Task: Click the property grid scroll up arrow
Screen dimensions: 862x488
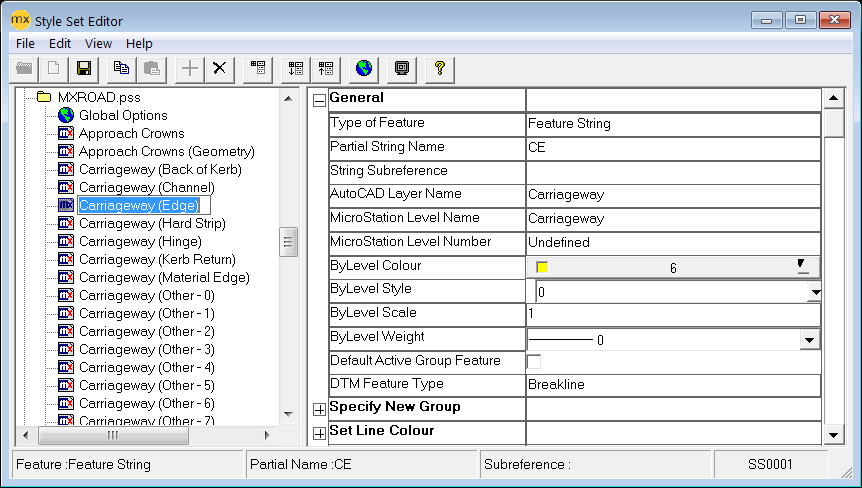Action: 833,98
